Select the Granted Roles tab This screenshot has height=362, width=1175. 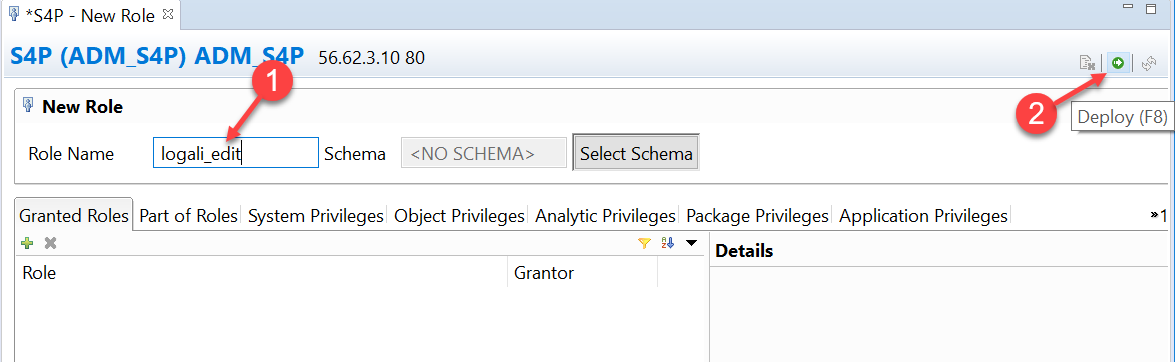pyautogui.click(x=73, y=216)
